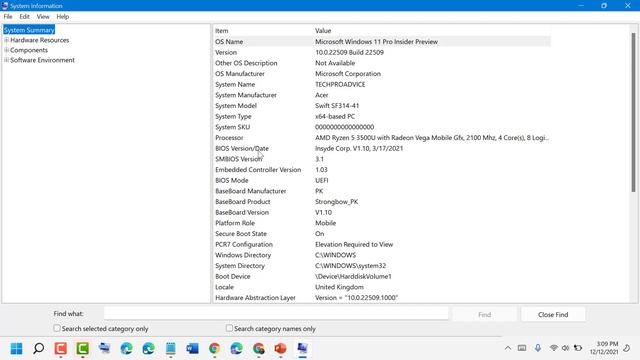Open the red Camtasia recorder taskbar icon
The image size is (640, 360).
point(61,349)
